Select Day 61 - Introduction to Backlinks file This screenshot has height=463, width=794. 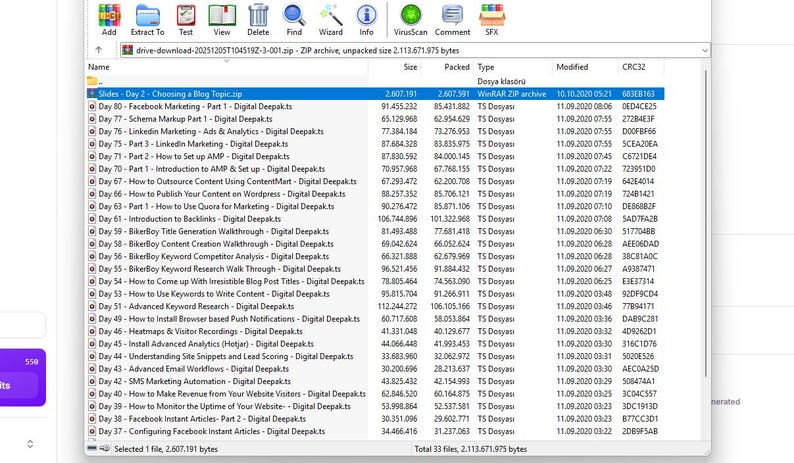(375, 219)
